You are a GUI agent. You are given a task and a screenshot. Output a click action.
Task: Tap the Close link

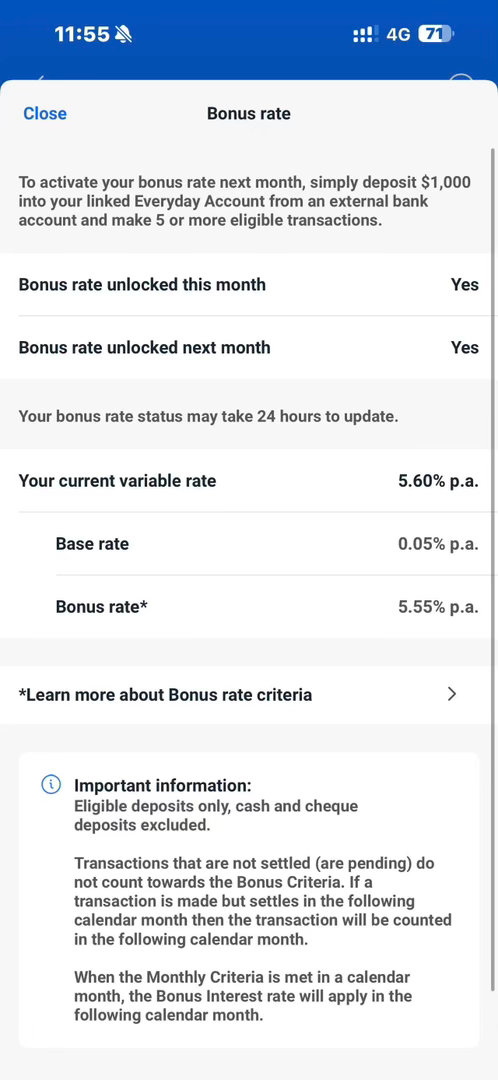(45, 114)
